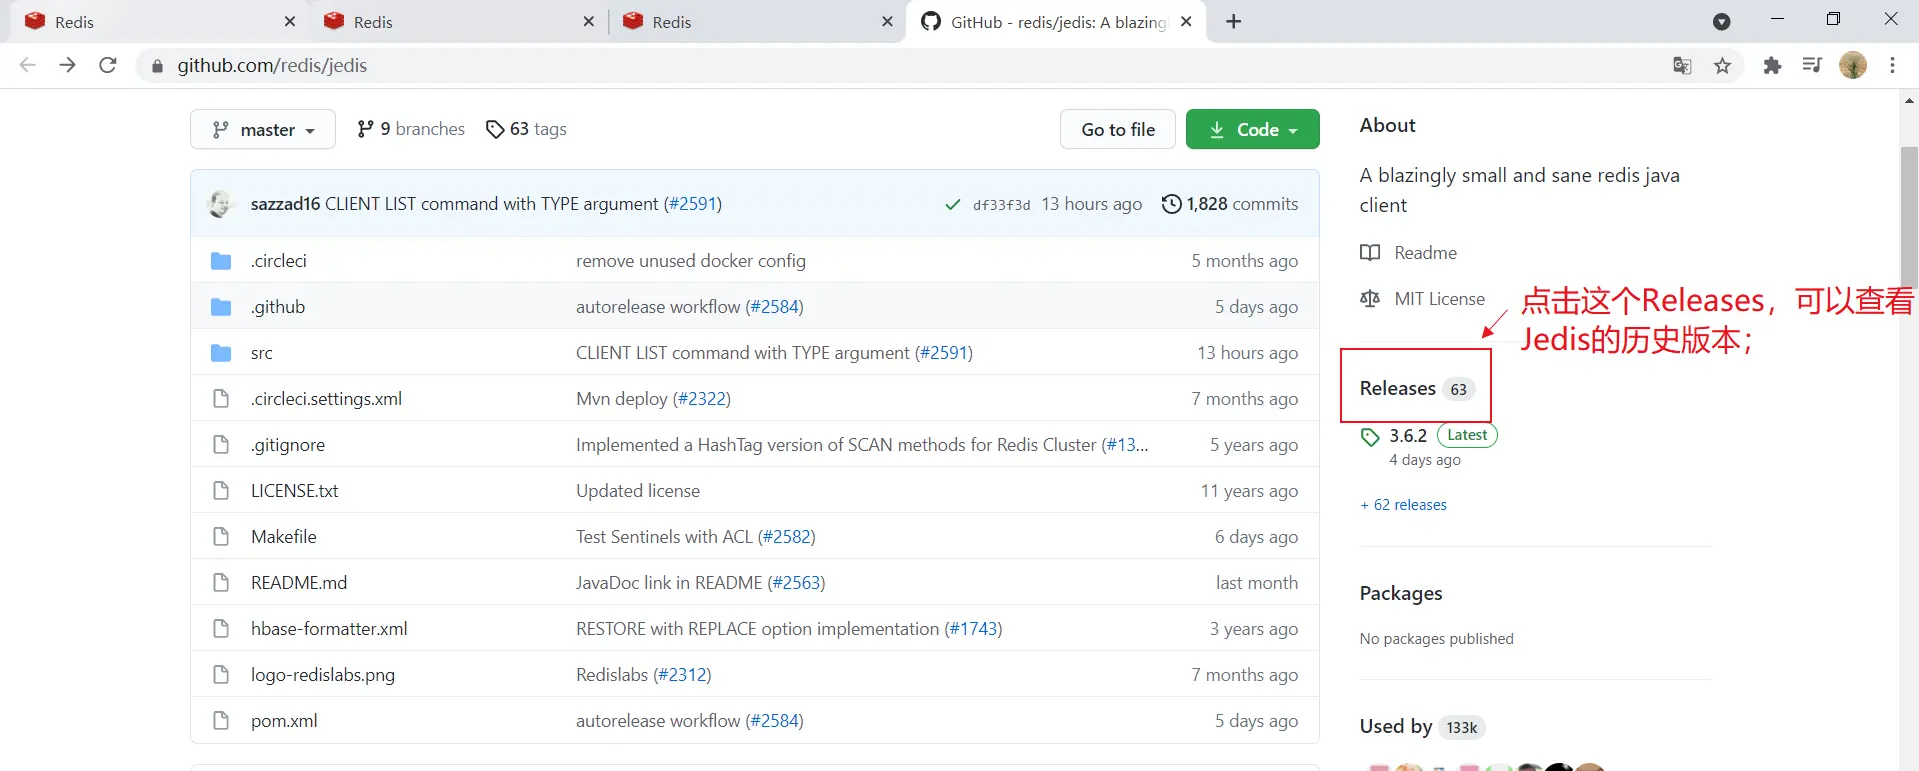Click the .circleci folder icon
Viewport: 1919px width, 771px height.
pyautogui.click(x=221, y=261)
